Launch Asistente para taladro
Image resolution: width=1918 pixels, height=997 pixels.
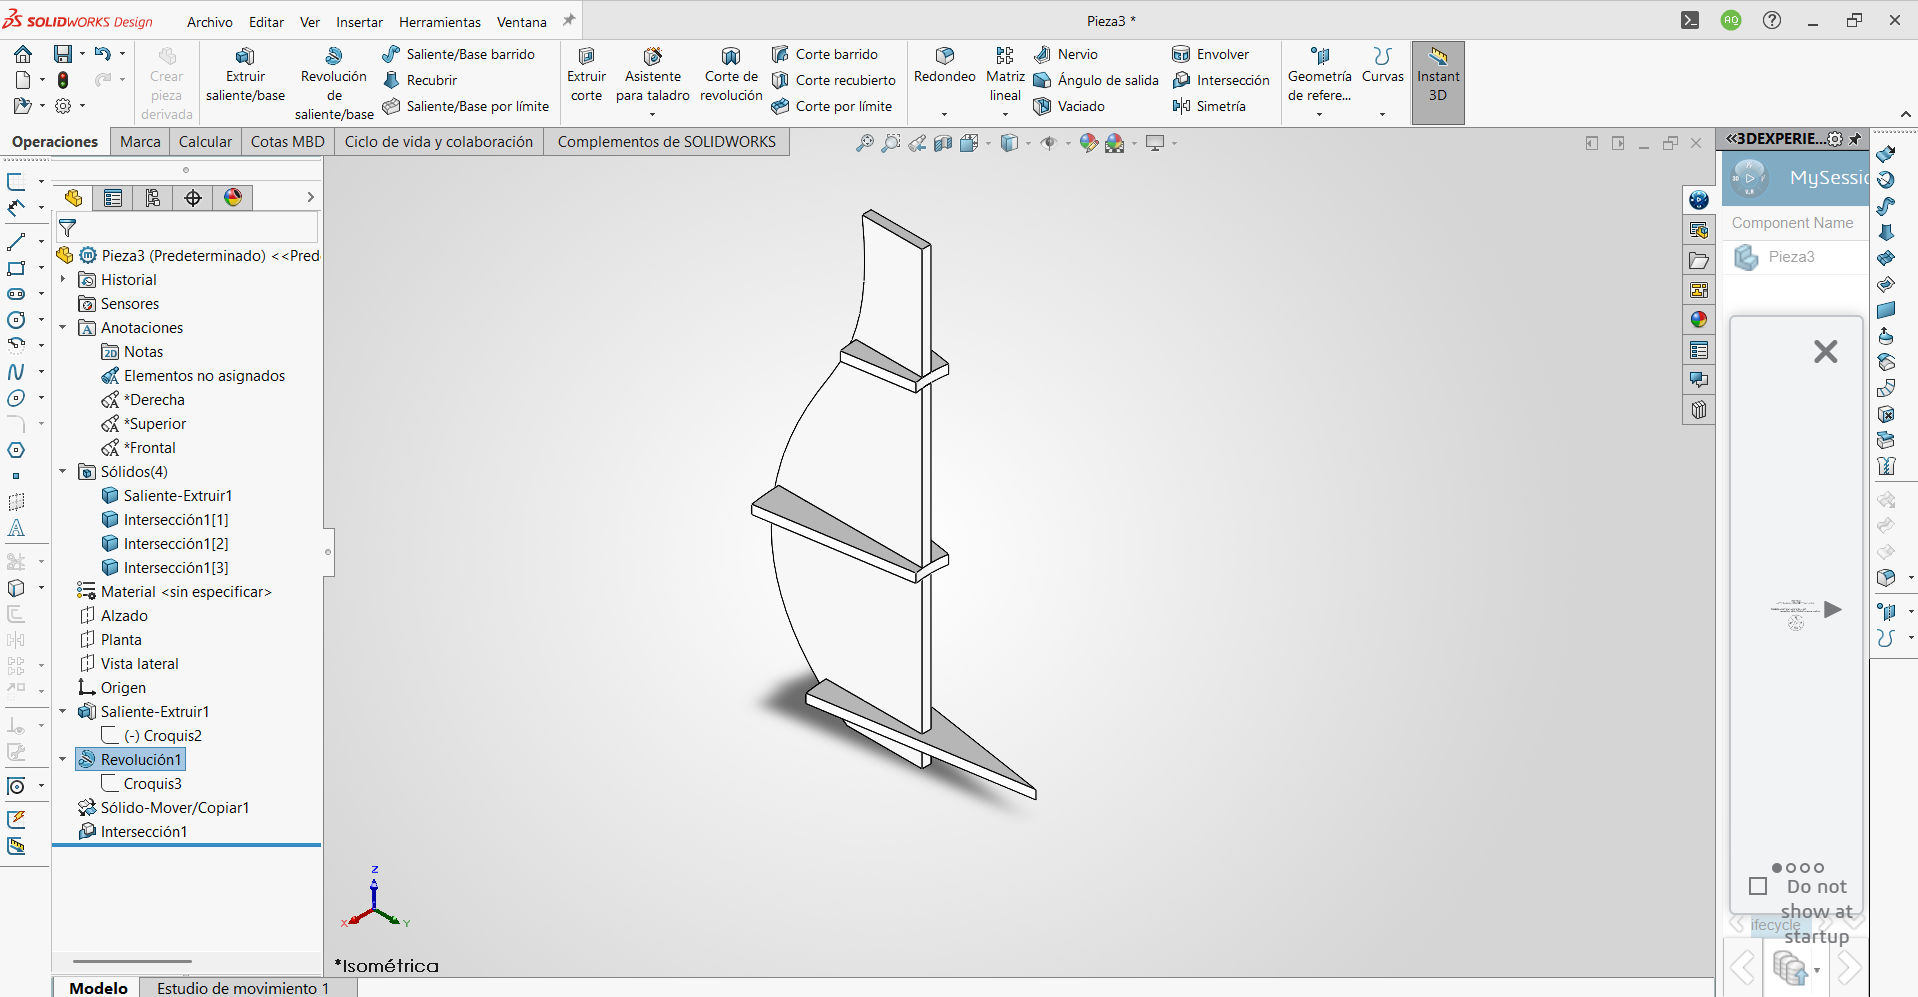pos(653,75)
